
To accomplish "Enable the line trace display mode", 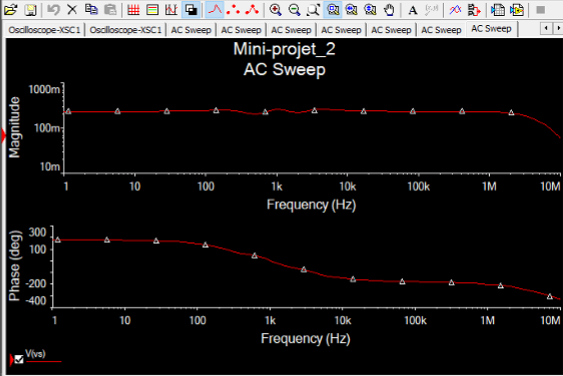I will click(x=215, y=10).
